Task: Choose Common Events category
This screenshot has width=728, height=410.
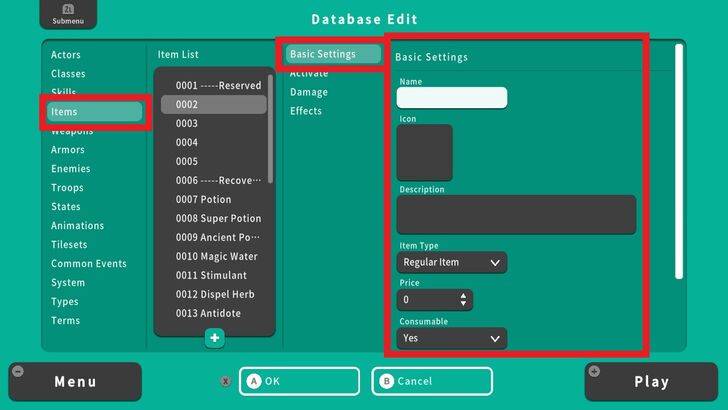Action: coord(89,264)
